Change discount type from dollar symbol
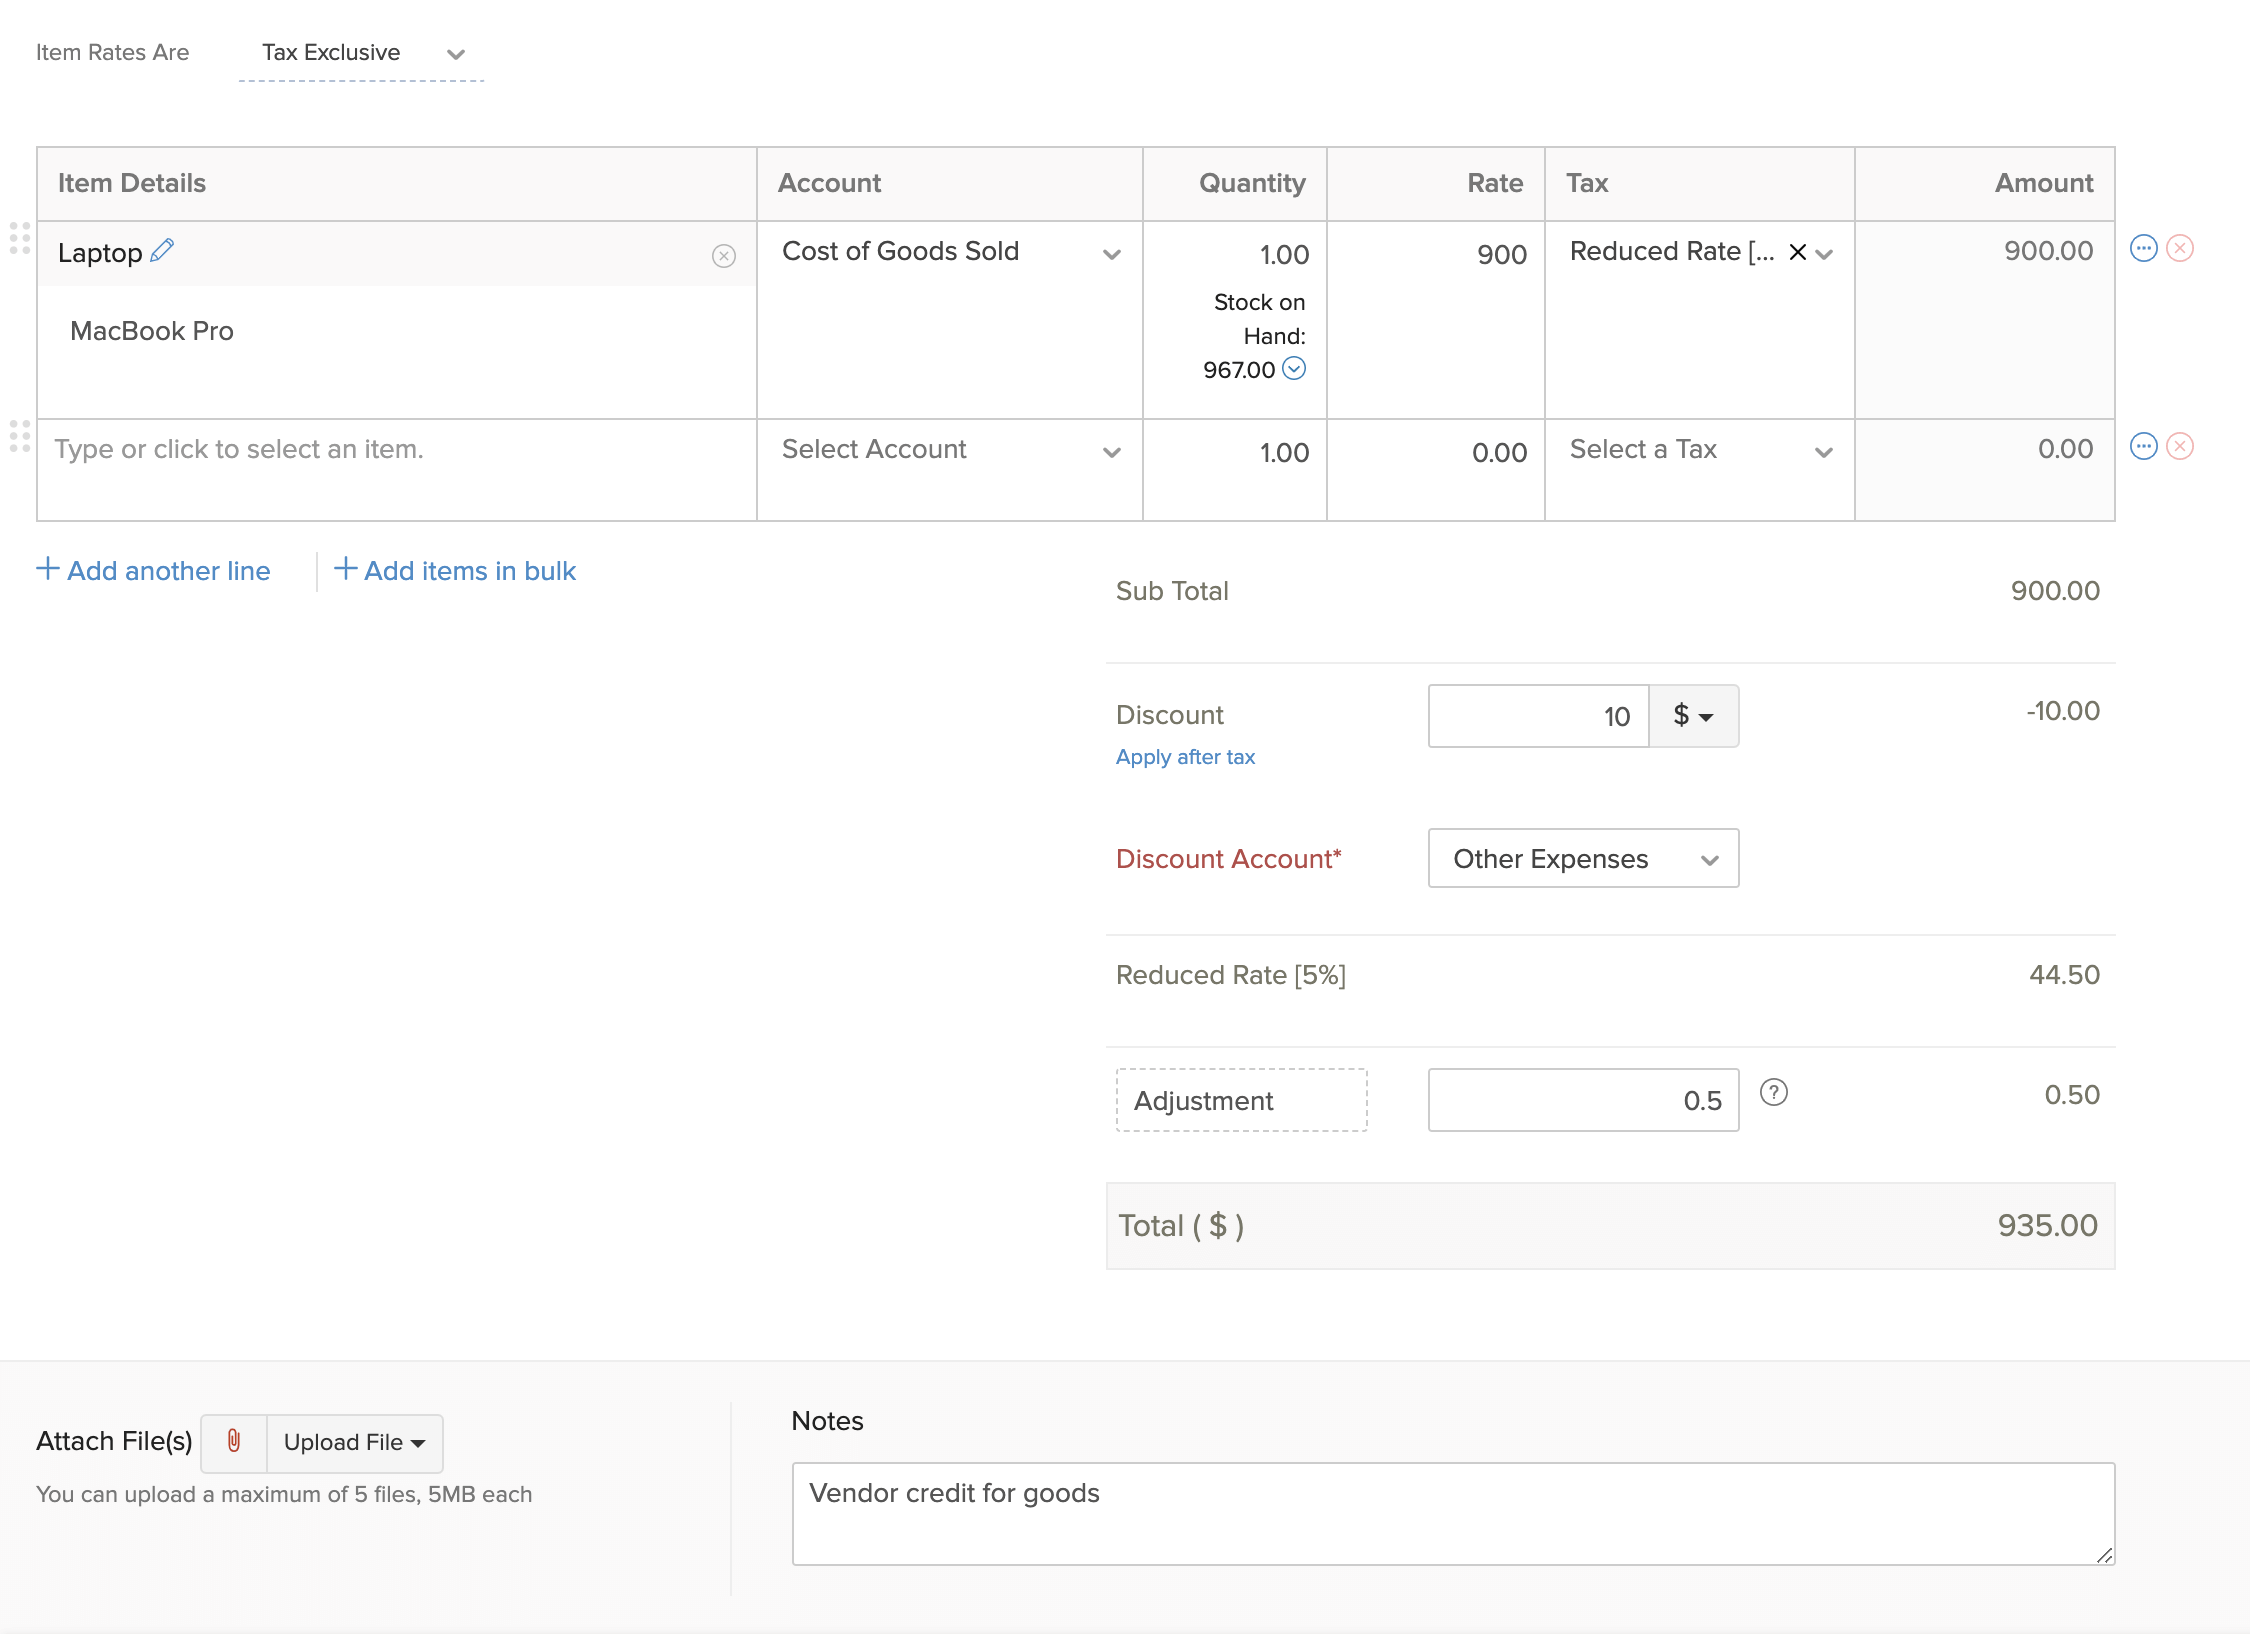The width and height of the screenshot is (2250, 1634). (1694, 715)
